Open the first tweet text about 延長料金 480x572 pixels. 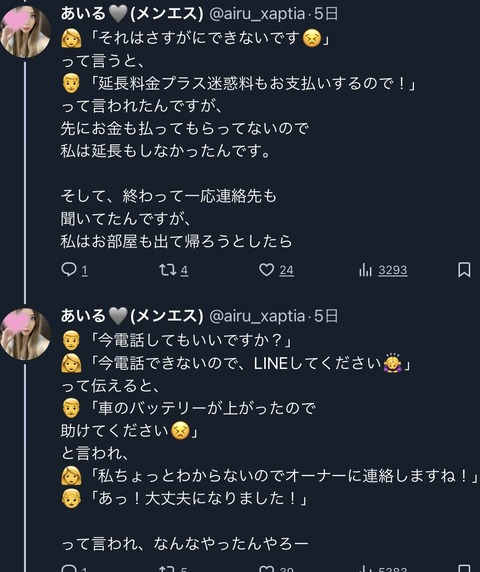[238, 139]
